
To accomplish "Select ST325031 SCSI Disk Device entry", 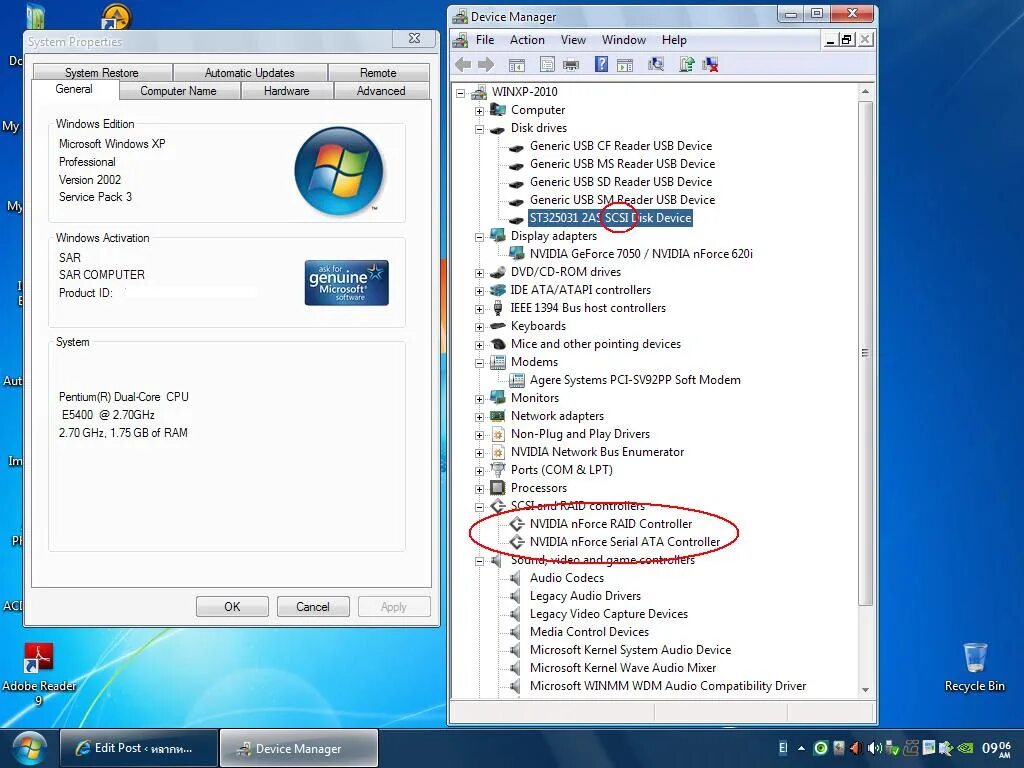I will click(610, 217).
